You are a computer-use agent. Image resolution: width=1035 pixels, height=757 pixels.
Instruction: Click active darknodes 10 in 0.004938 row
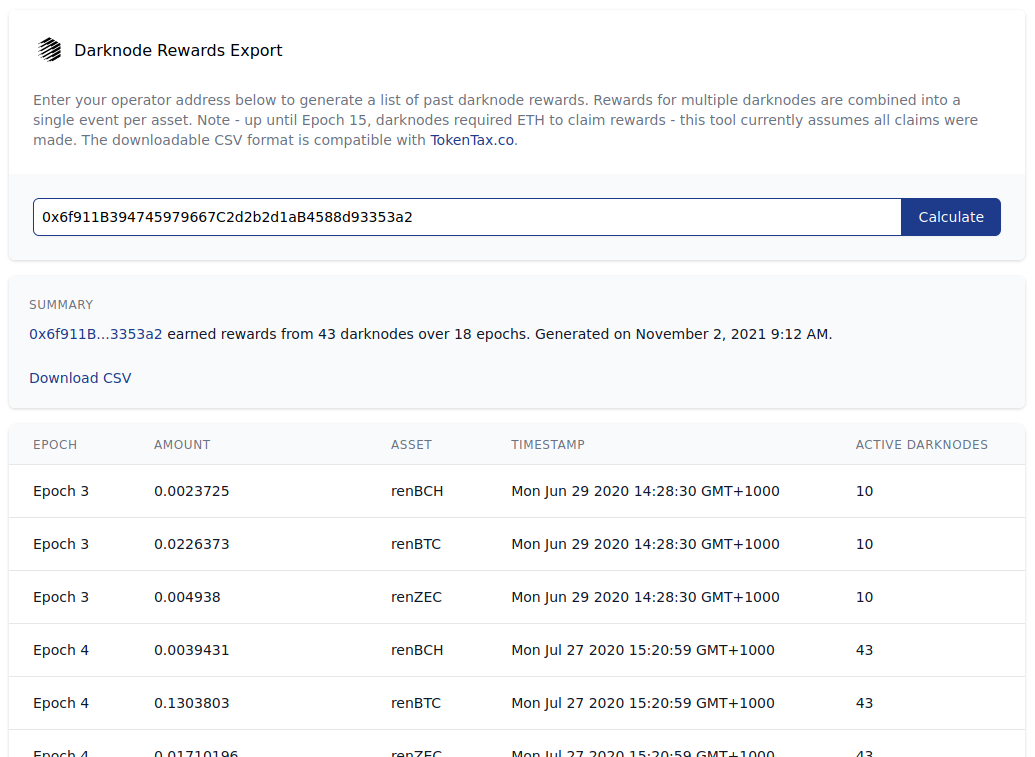pyautogui.click(x=864, y=597)
